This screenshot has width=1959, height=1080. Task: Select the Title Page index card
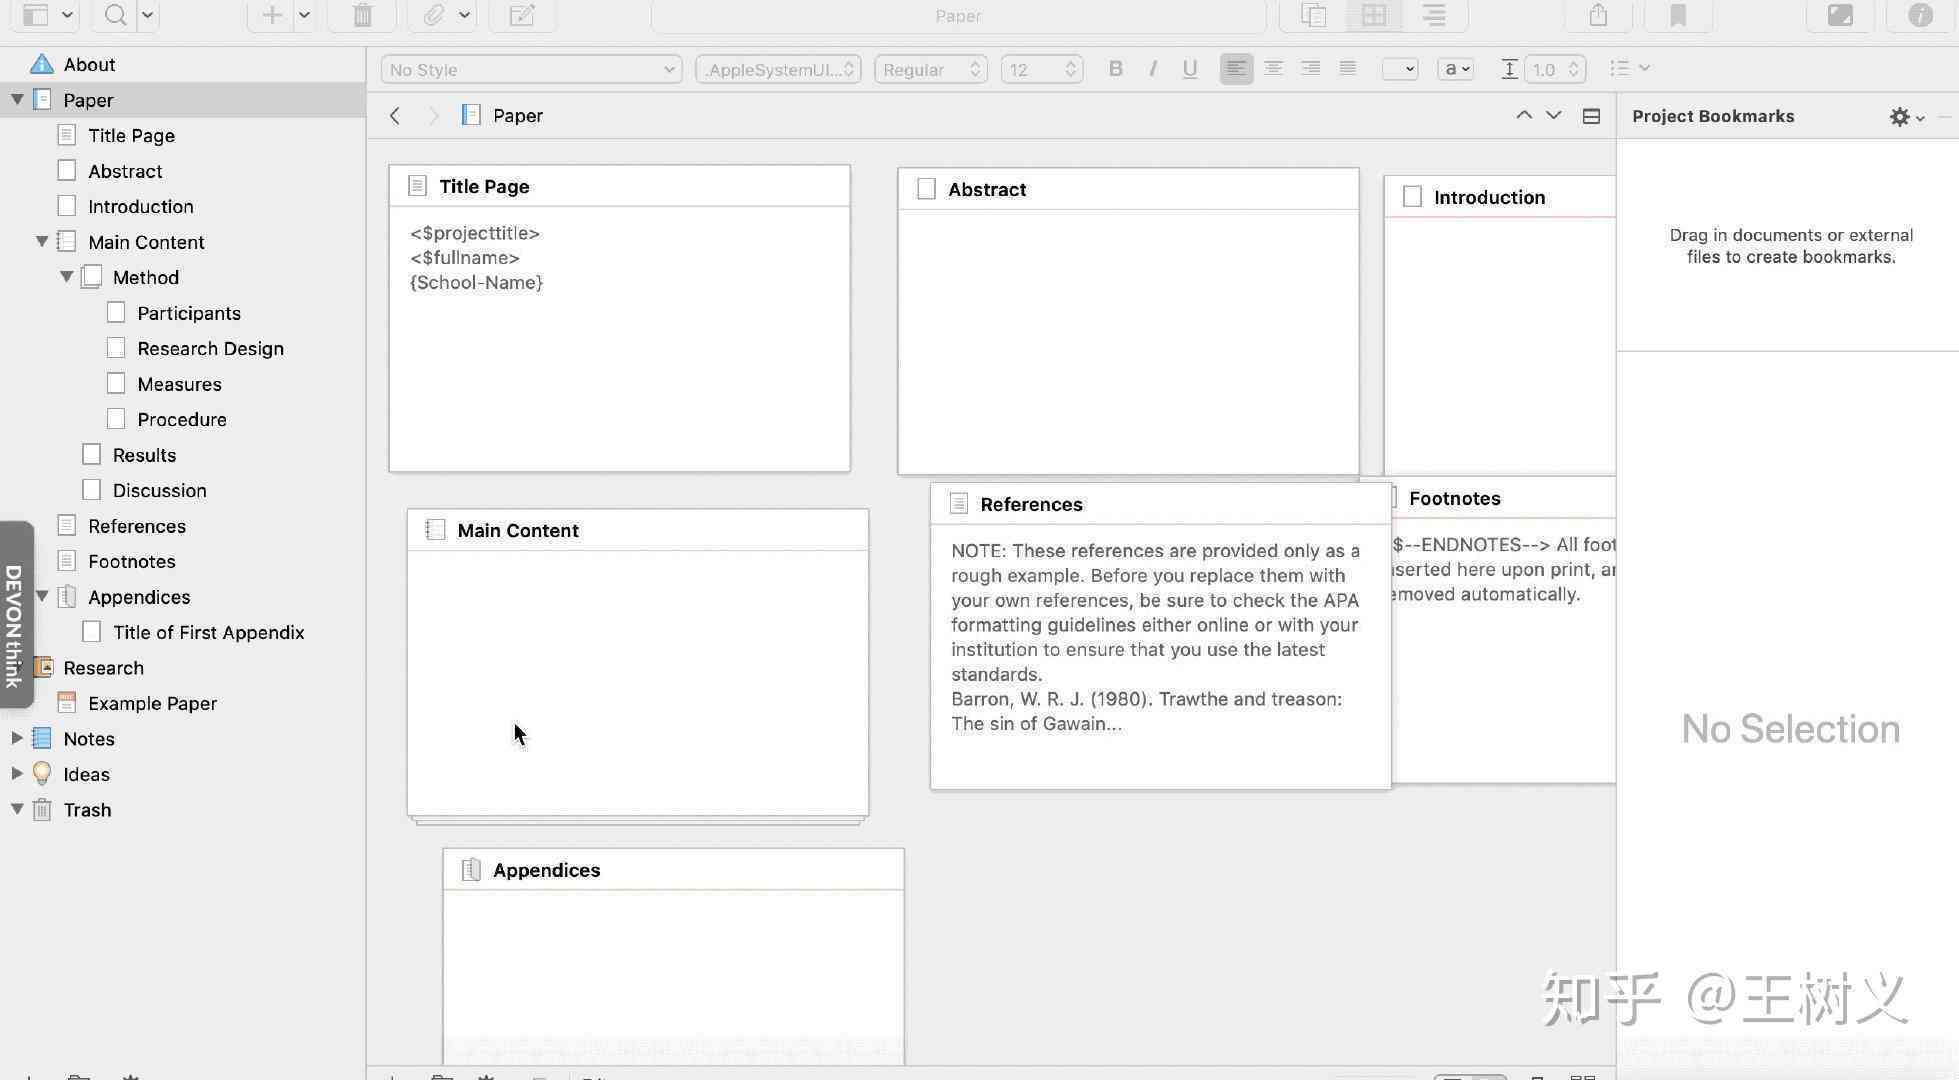pyautogui.click(x=619, y=318)
